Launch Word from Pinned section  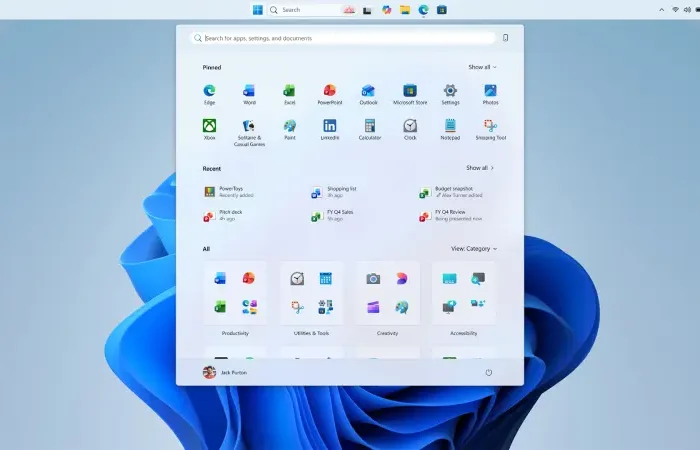coord(249,94)
